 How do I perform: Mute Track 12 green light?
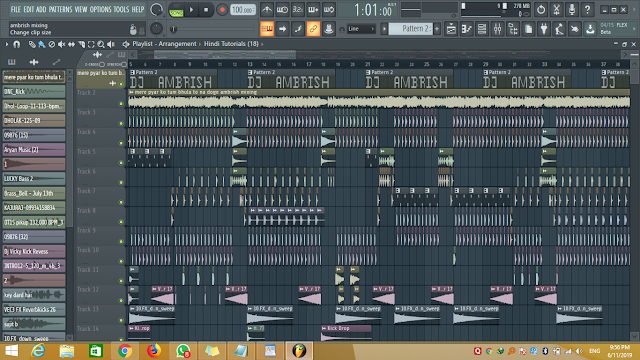pyautogui.click(x=121, y=300)
